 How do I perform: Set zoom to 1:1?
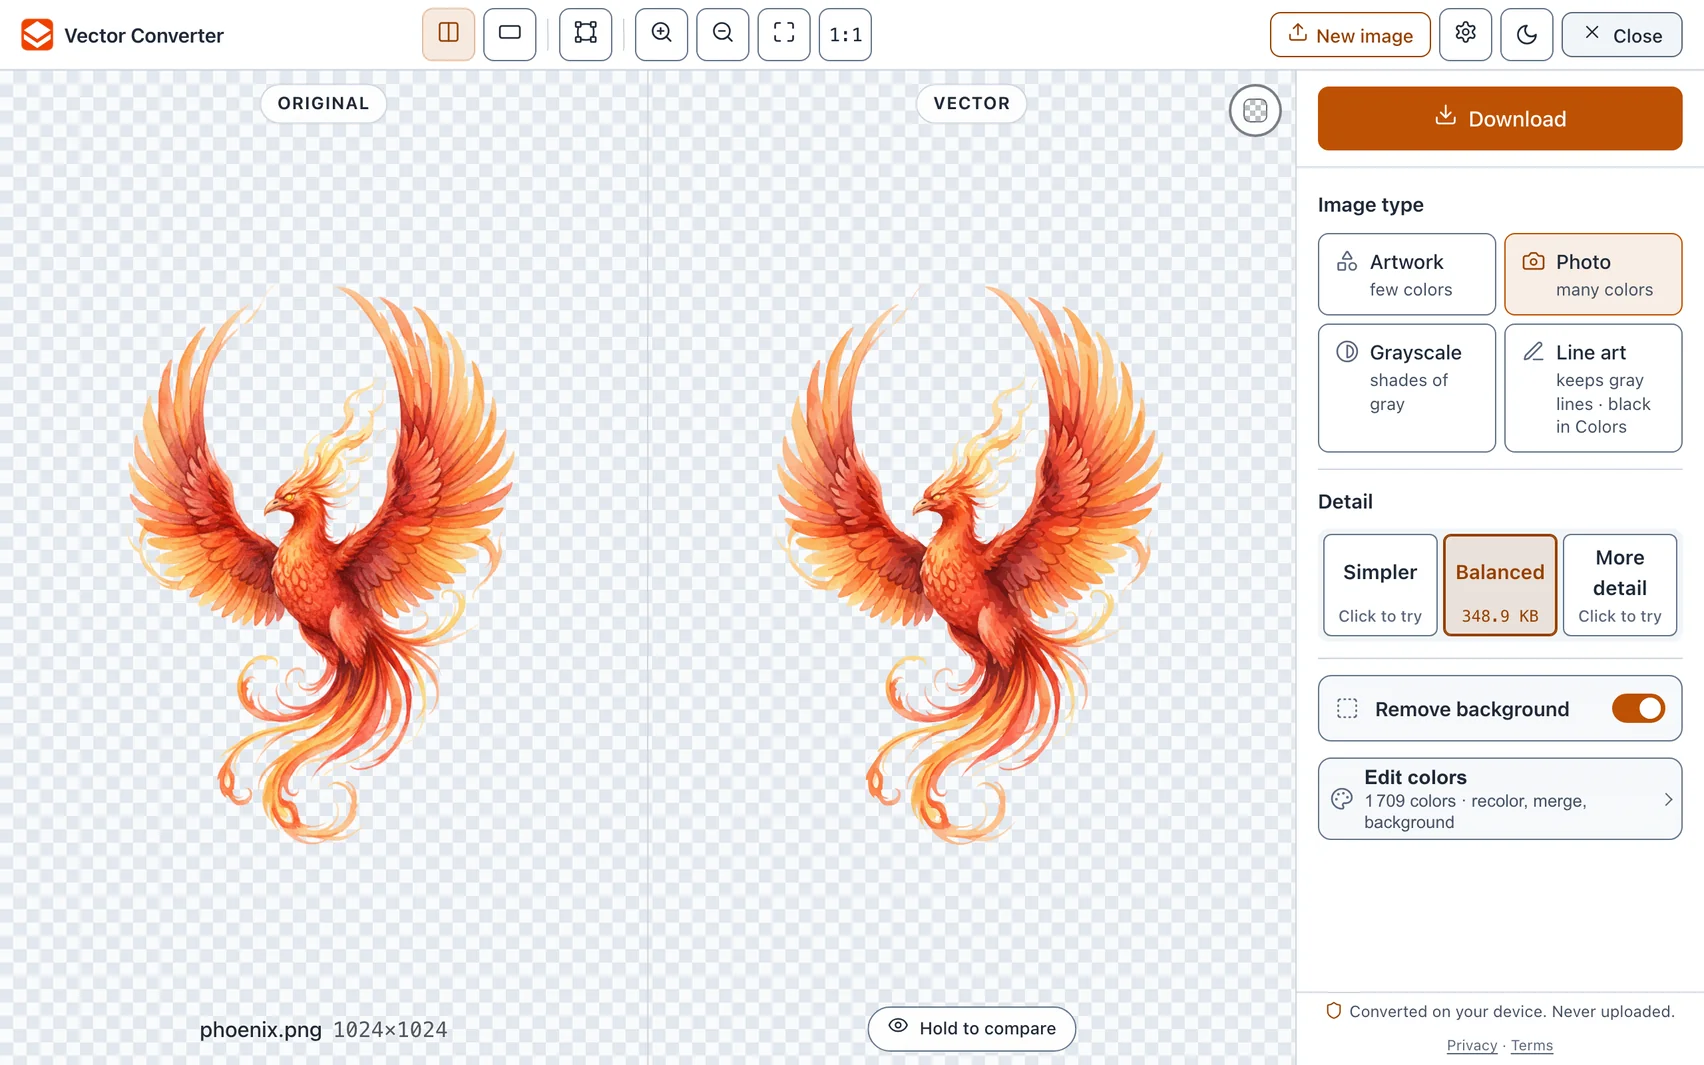(x=845, y=34)
